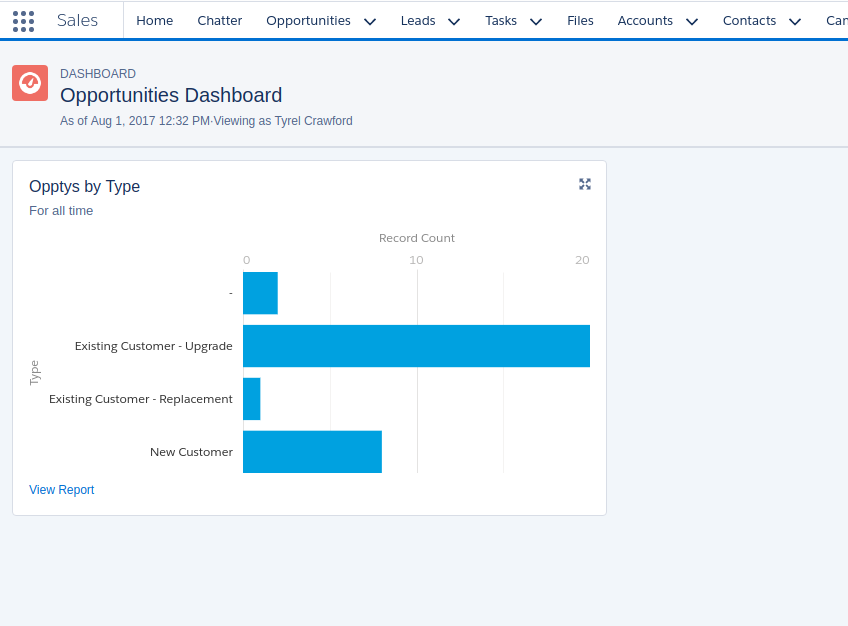Open the Contacts dropdown chevron
This screenshot has width=848, height=626.
click(x=795, y=21)
